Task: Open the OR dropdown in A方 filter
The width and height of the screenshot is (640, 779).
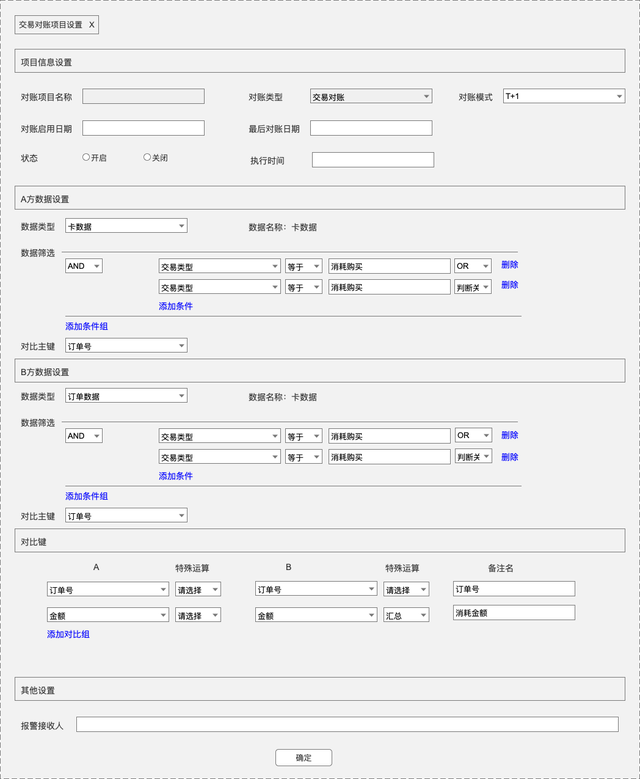Action: [x=473, y=266]
